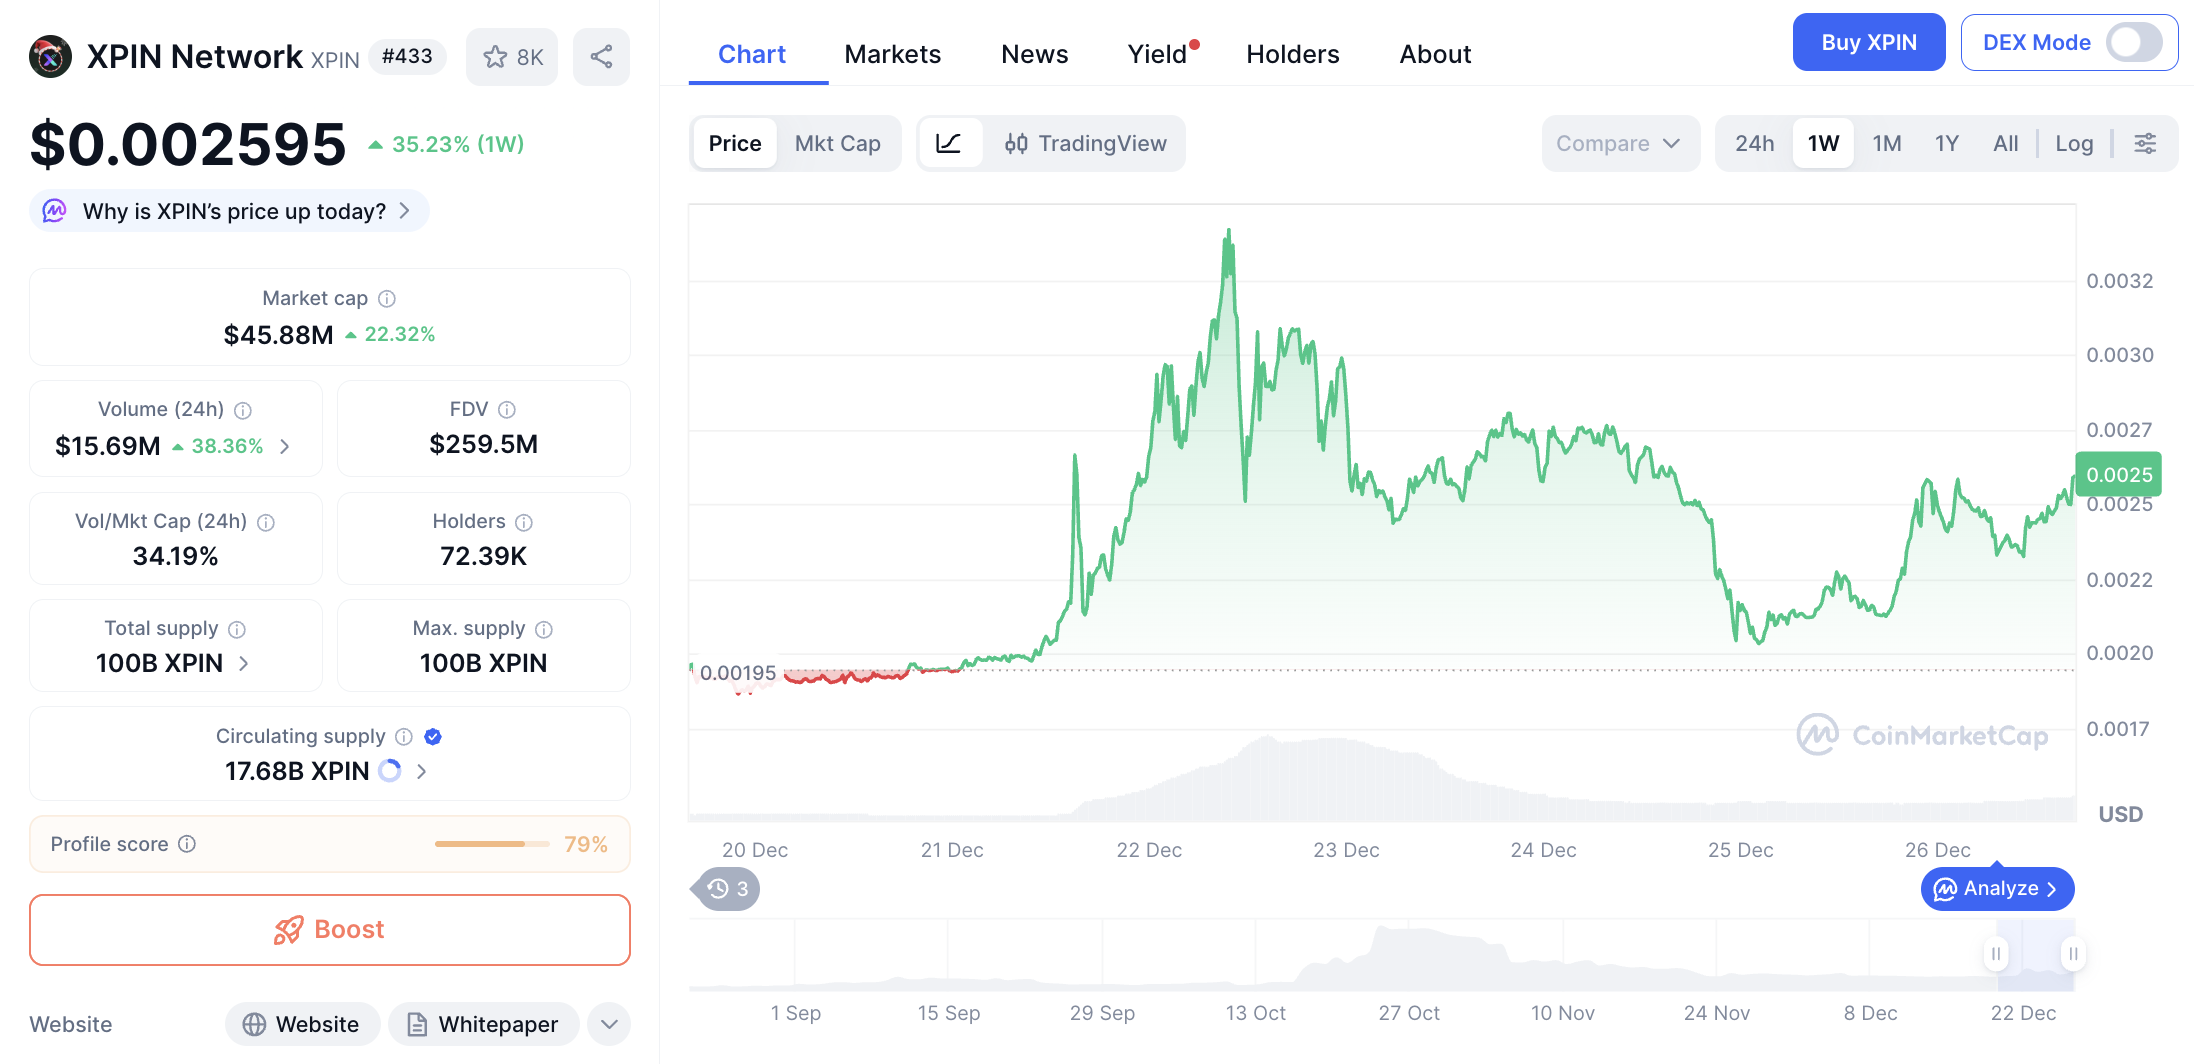Open the Compare dropdown
This screenshot has width=2194, height=1064.
1617,143
